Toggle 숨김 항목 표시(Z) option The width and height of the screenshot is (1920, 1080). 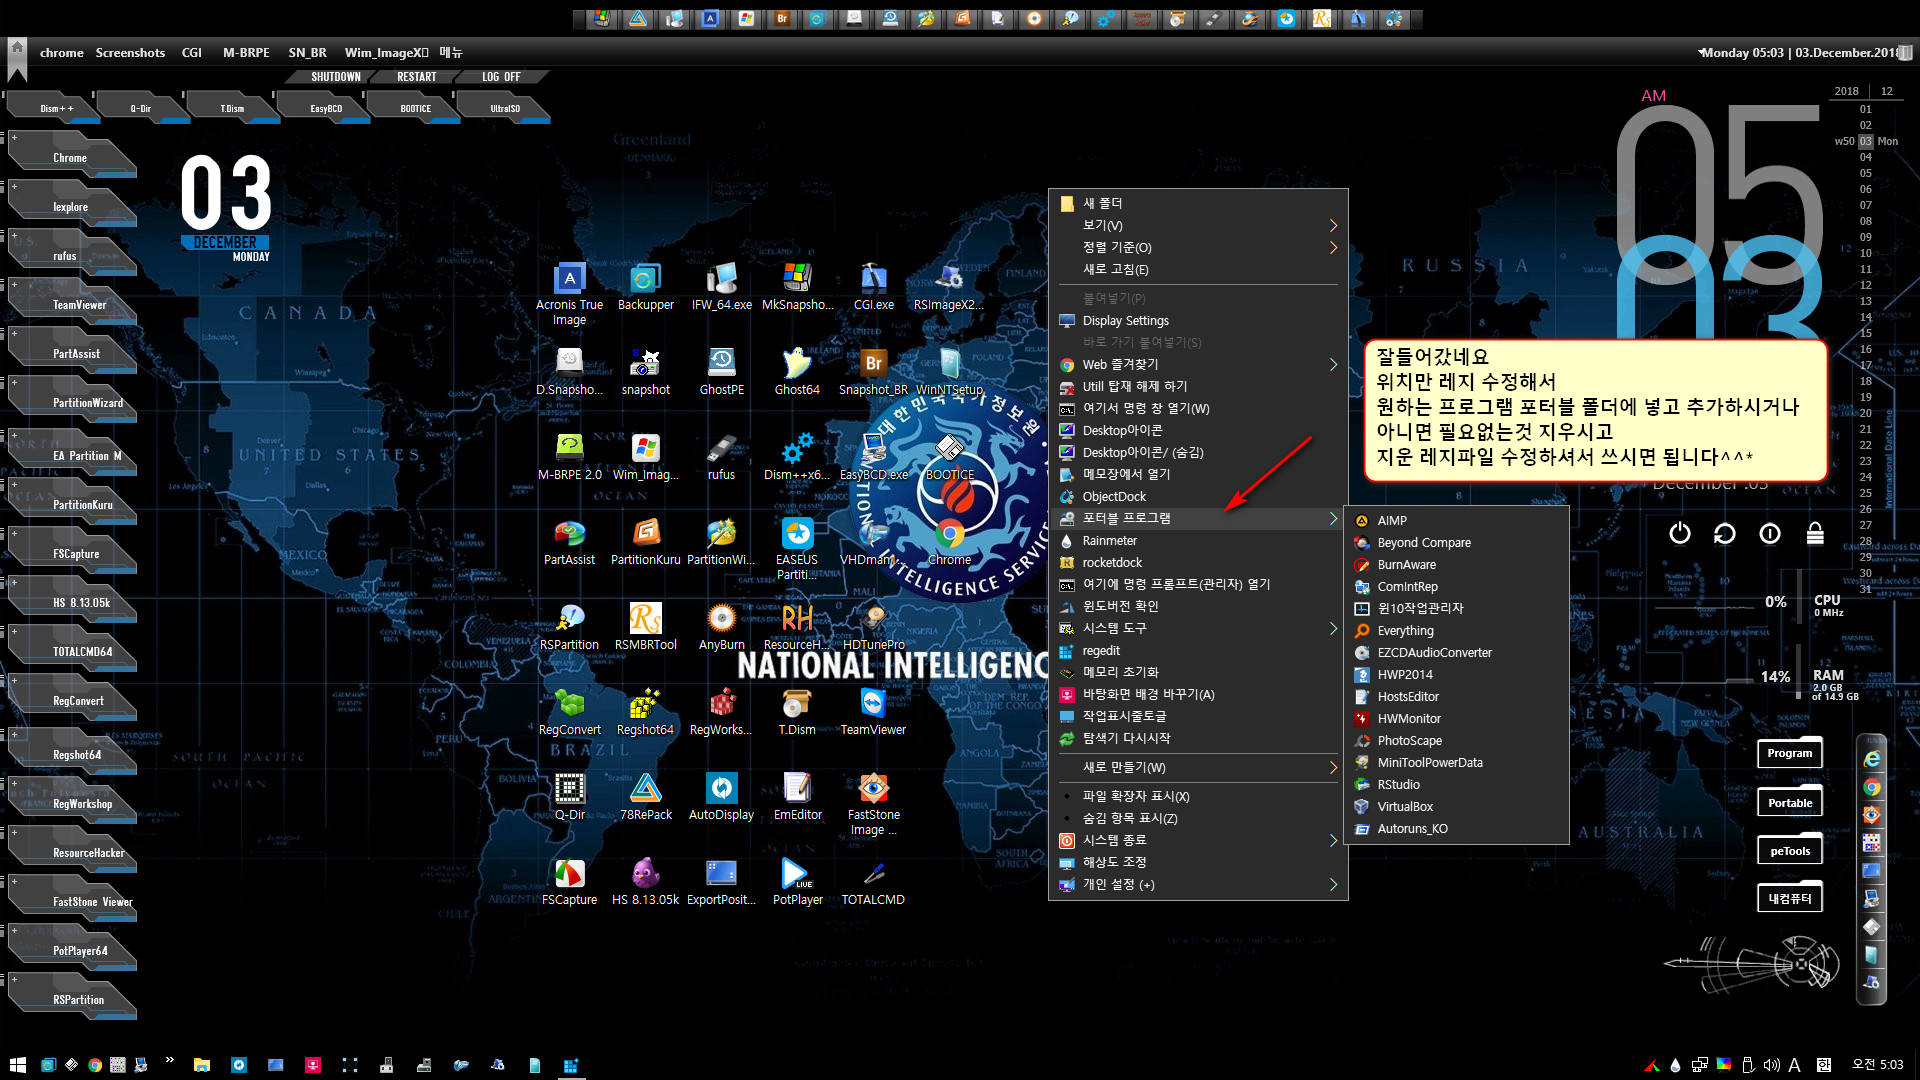pos(1198,818)
